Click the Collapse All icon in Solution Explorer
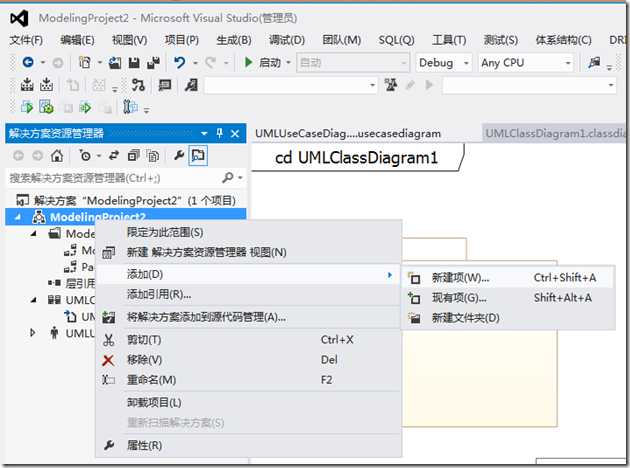 point(133,155)
